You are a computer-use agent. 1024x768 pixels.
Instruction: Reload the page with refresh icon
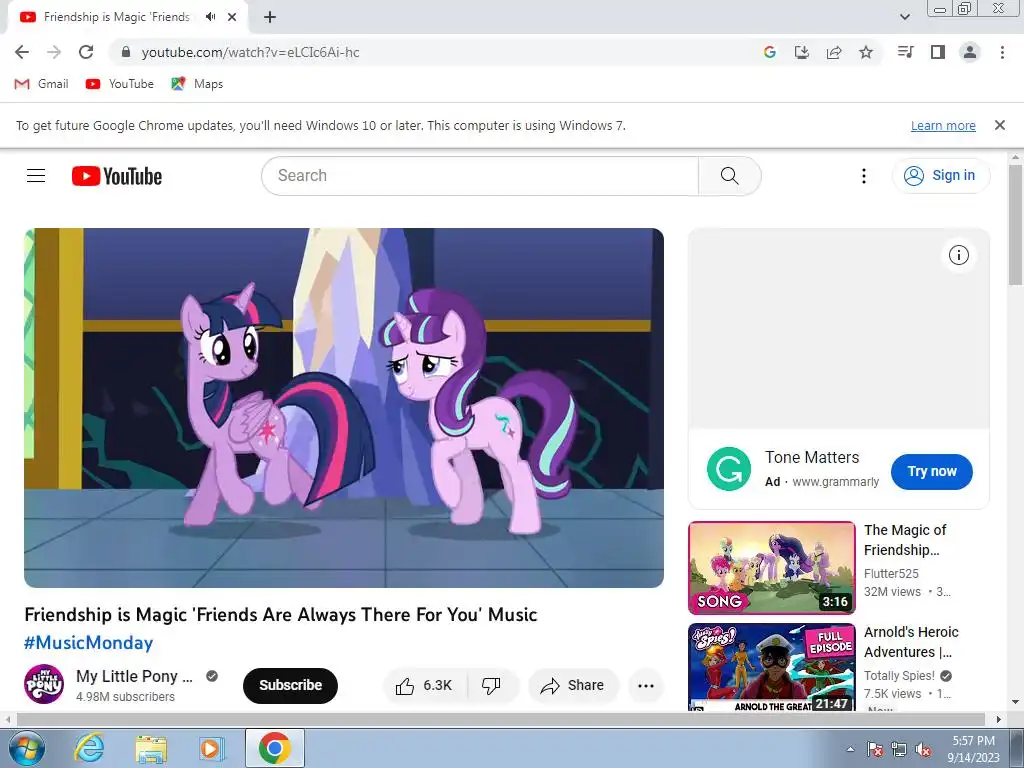click(86, 52)
